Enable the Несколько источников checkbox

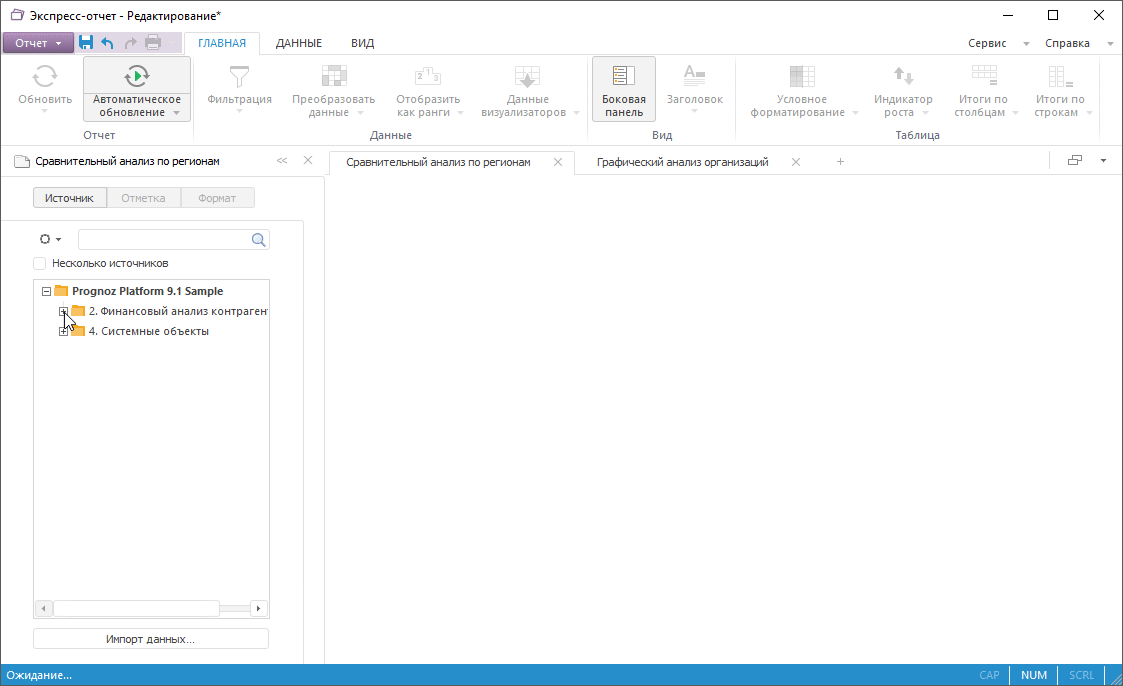pyautogui.click(x=39, y=264)
